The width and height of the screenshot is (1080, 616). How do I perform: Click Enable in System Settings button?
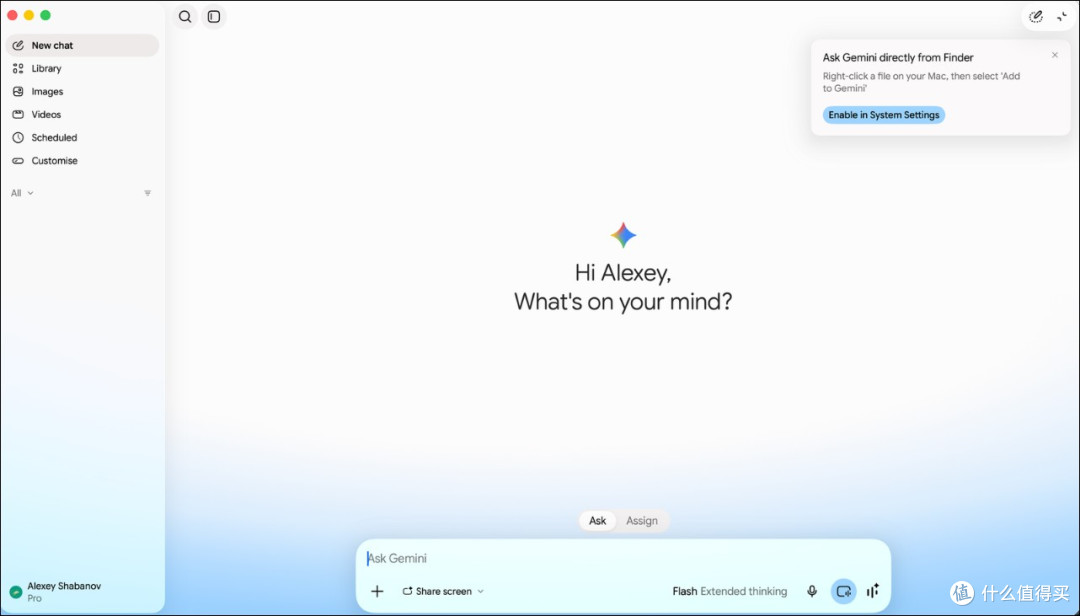tap(884, 115)
